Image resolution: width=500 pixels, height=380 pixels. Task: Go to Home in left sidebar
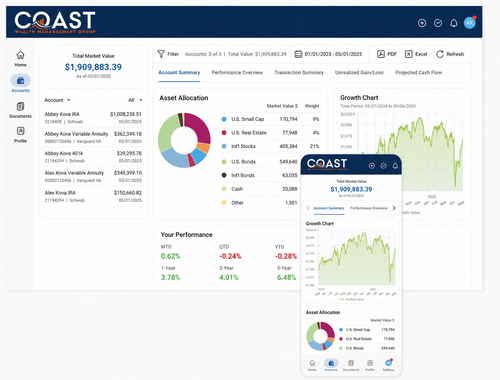pyautogui.click(x=20, y=58)
